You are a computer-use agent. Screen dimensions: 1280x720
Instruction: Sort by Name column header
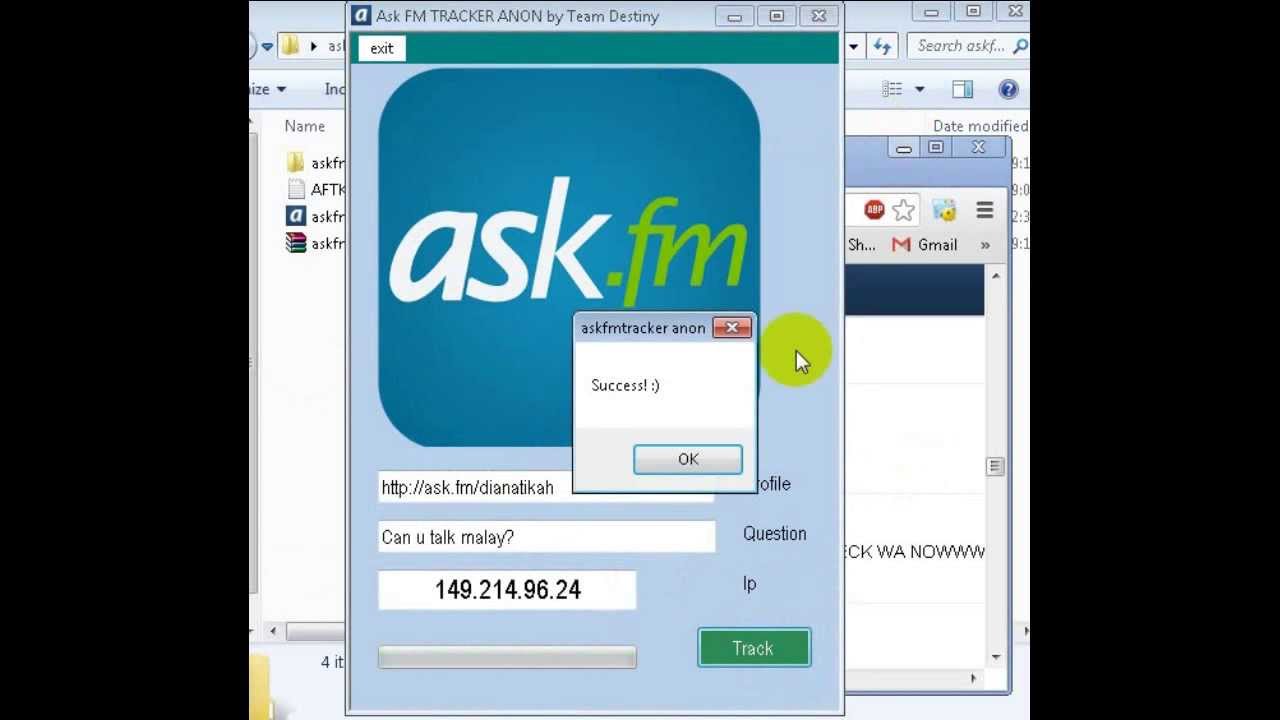pyautogui.click(x=305, y=126)
